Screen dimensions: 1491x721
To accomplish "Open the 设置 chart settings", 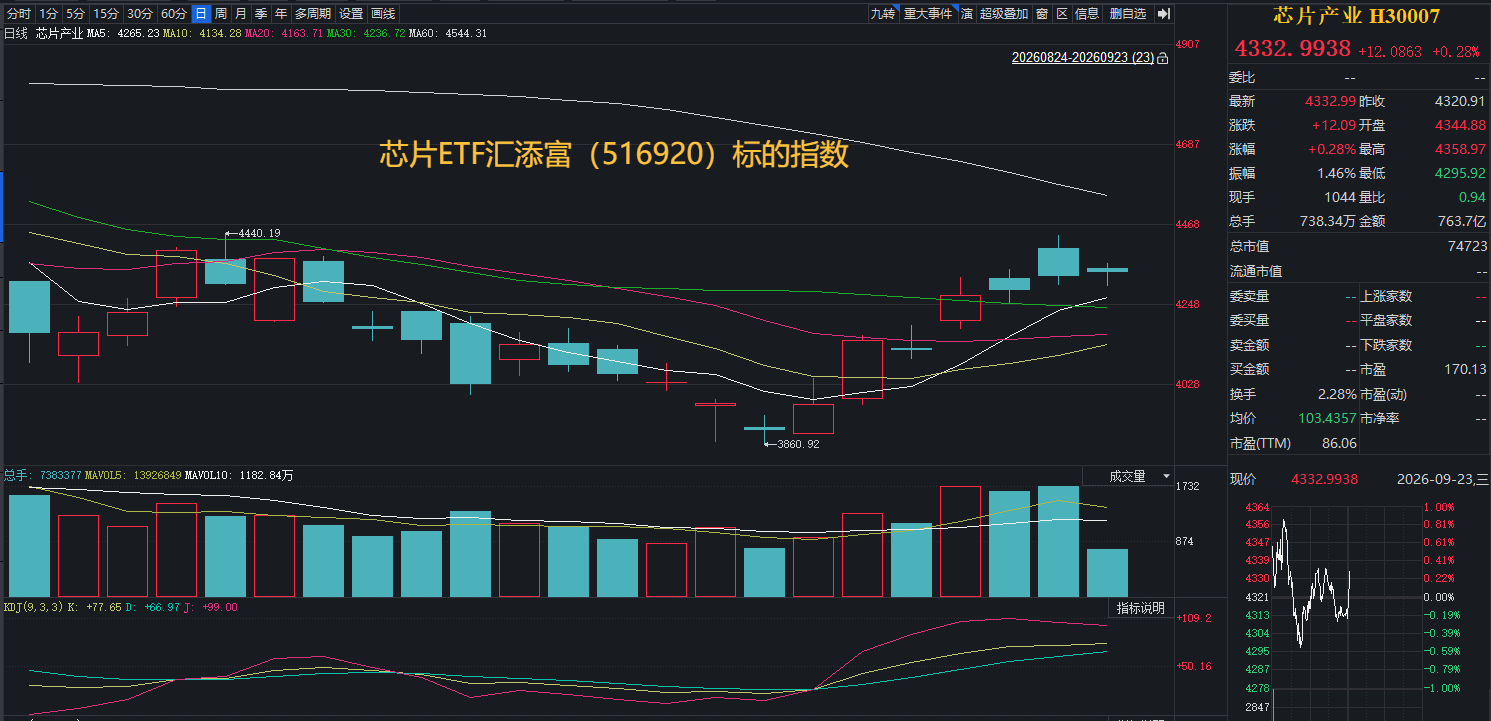I will pyautogui.click(x=351, y=14).
